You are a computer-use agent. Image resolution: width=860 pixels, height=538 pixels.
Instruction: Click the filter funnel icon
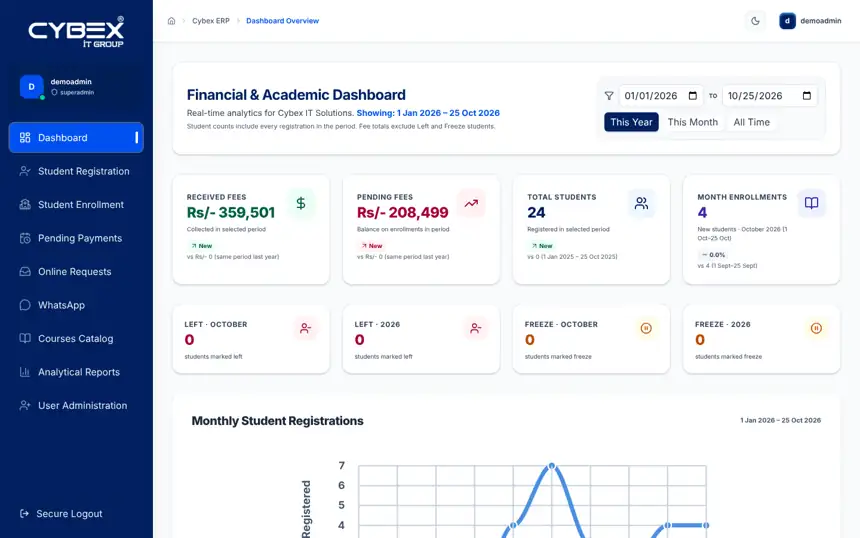[609, 96]
